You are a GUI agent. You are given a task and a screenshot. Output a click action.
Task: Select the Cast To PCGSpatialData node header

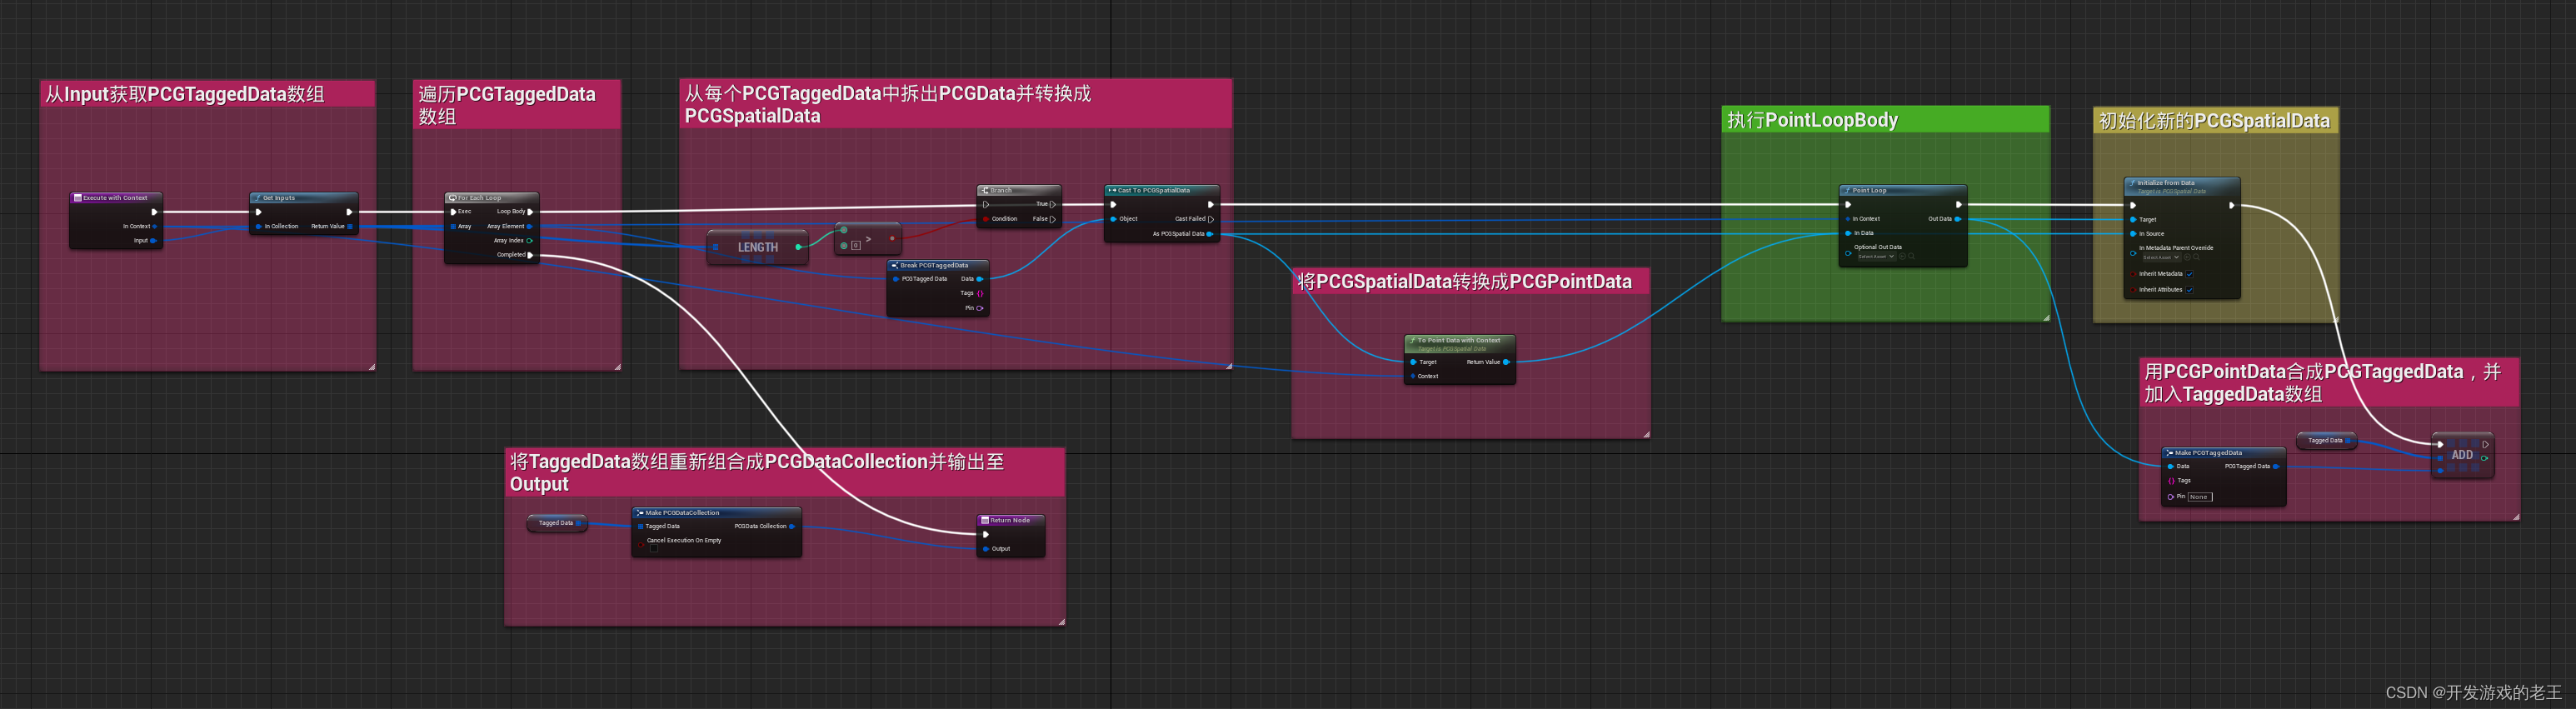click(x=1162, y=190)
